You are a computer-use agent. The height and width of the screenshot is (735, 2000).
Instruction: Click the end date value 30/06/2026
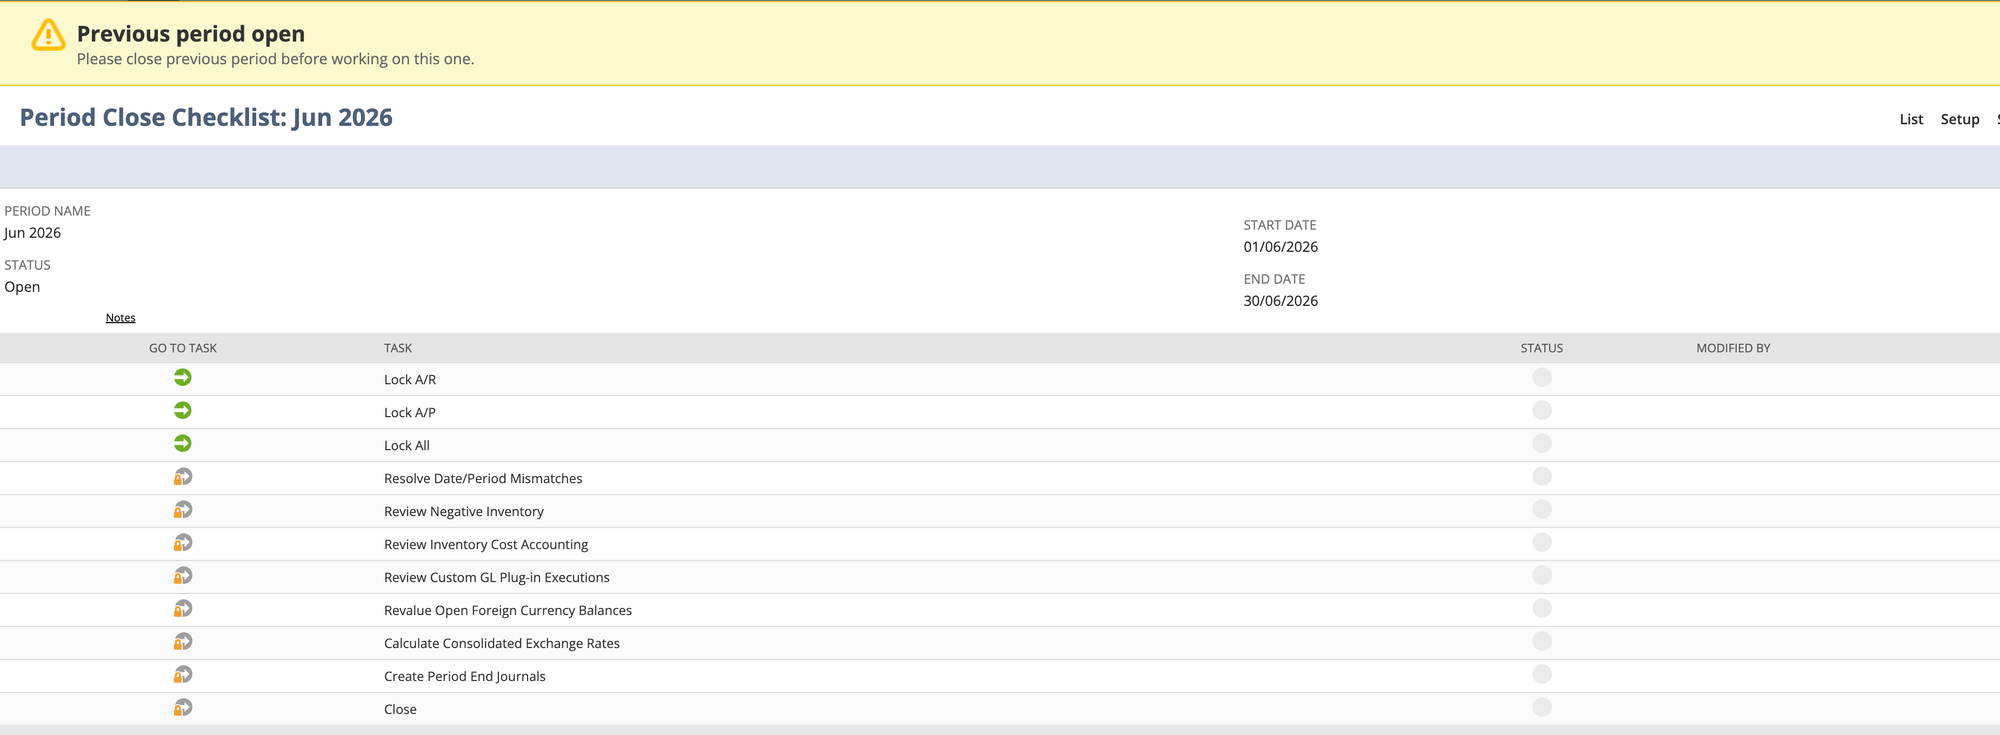1281,301
